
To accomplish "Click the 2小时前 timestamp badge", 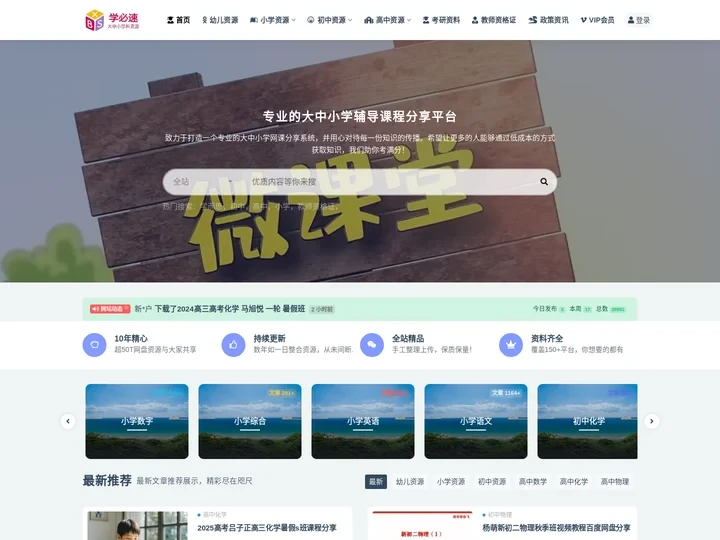I will tap(321, 309).
